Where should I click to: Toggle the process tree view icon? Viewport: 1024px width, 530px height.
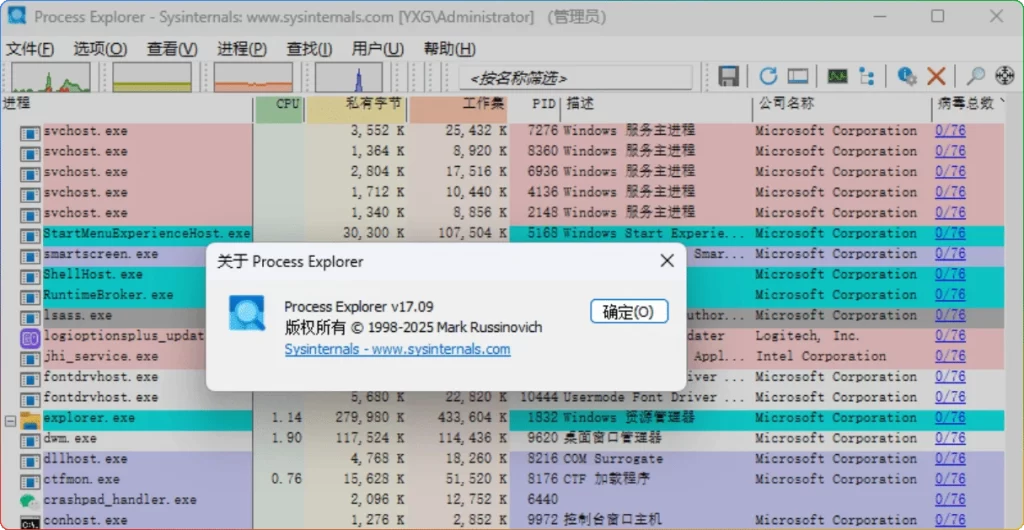point(867,77)
